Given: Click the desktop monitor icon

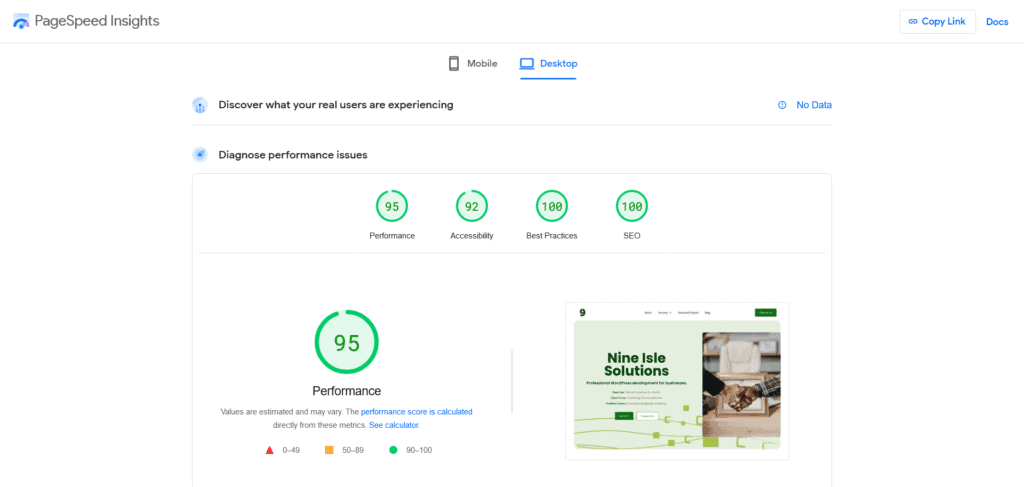Looking at the screenshot, I should click(x=526, y=63).
